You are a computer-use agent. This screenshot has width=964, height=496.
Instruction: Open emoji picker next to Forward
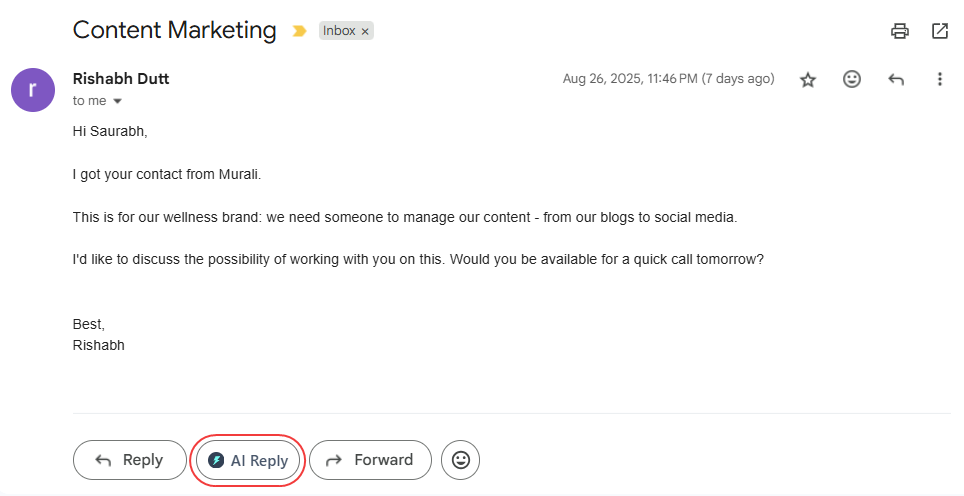click(x=461, y=460)
